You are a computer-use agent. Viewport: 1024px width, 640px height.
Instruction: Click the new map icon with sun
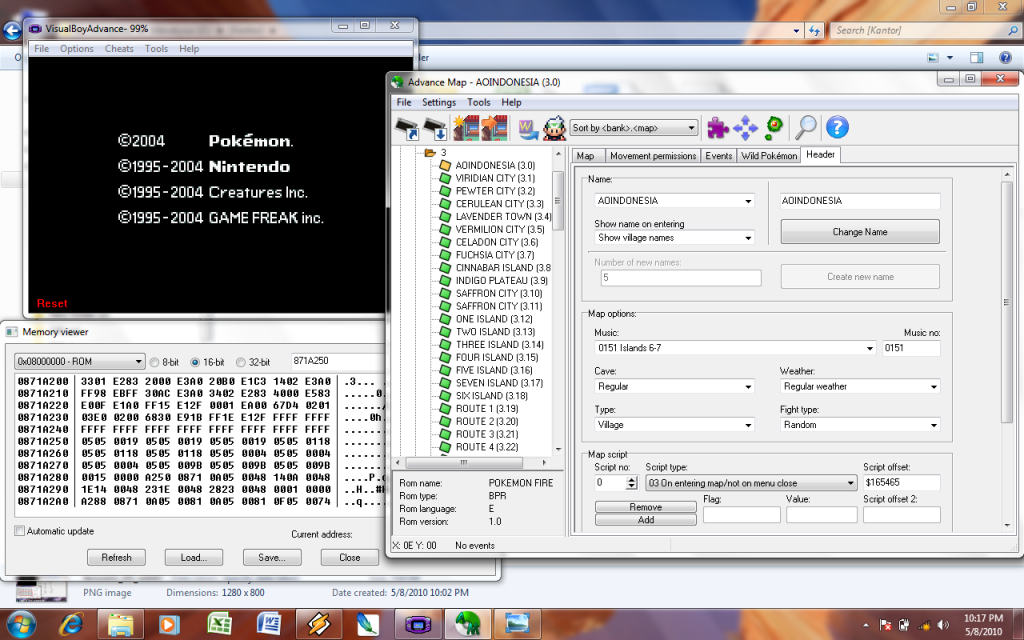click(466, 128)
